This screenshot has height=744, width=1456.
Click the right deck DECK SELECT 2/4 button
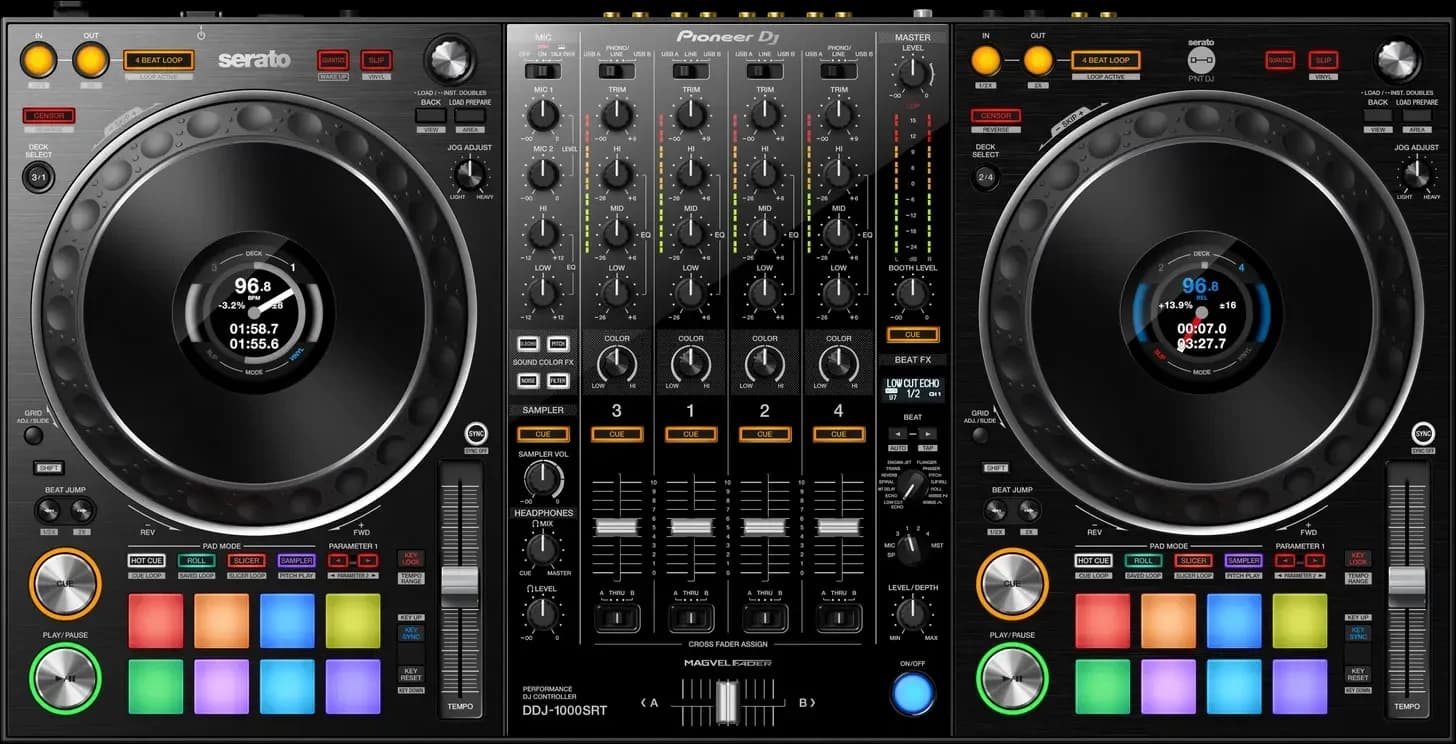coord(985,178)
